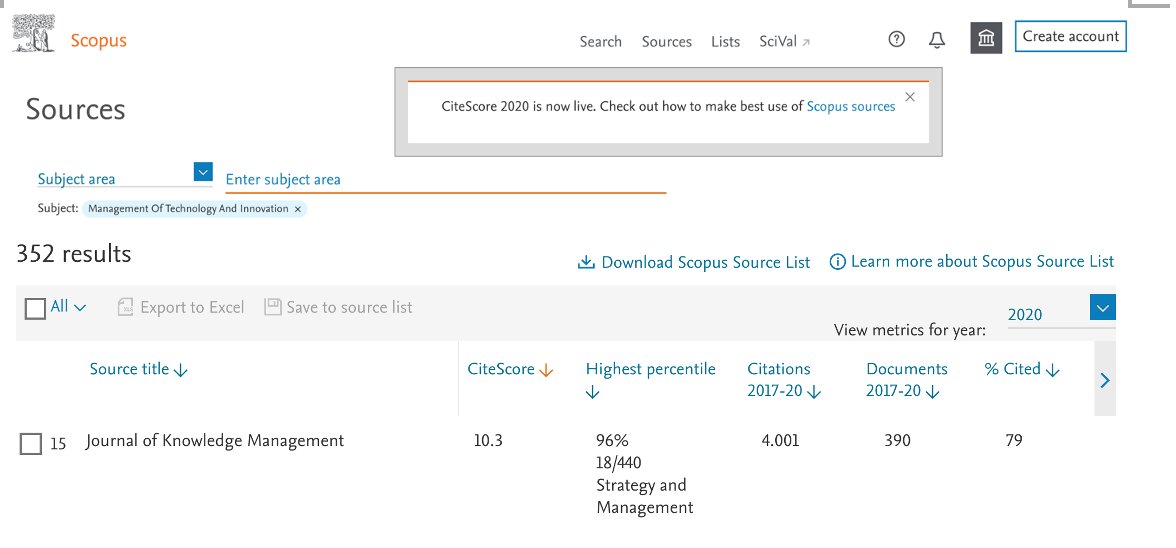This screenshot has height=548, width=1176.
Task: Click the Sources page heading
Action: [x=76, y=109]
